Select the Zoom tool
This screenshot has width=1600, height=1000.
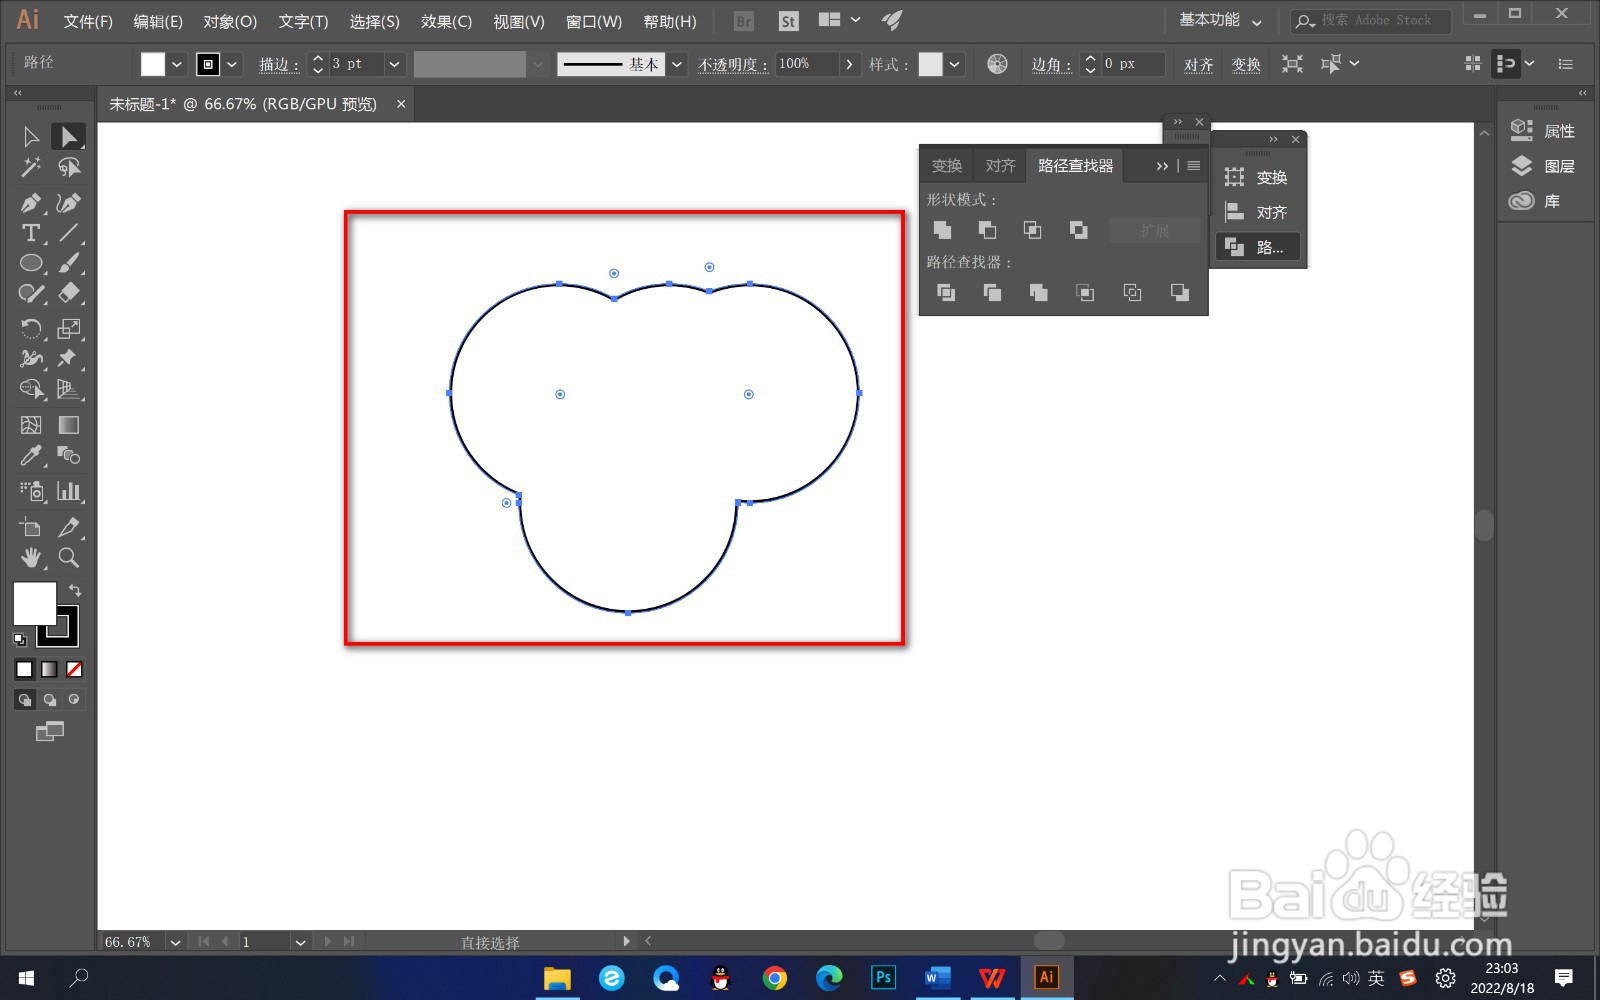[x=68, y=557]
